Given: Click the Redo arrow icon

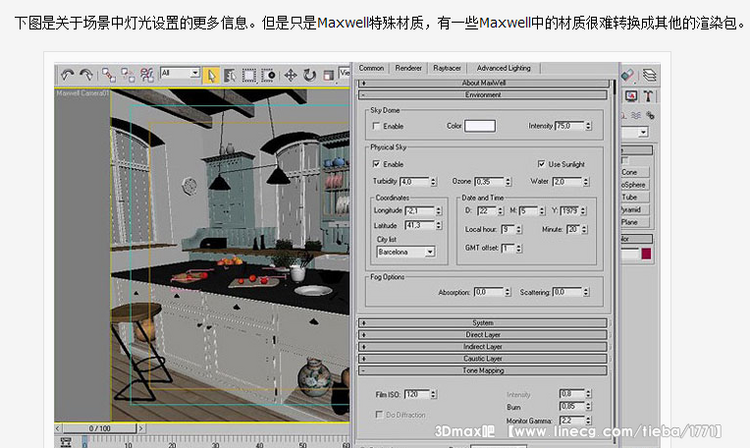Looking at the screenshot, I should click(87, 74).
